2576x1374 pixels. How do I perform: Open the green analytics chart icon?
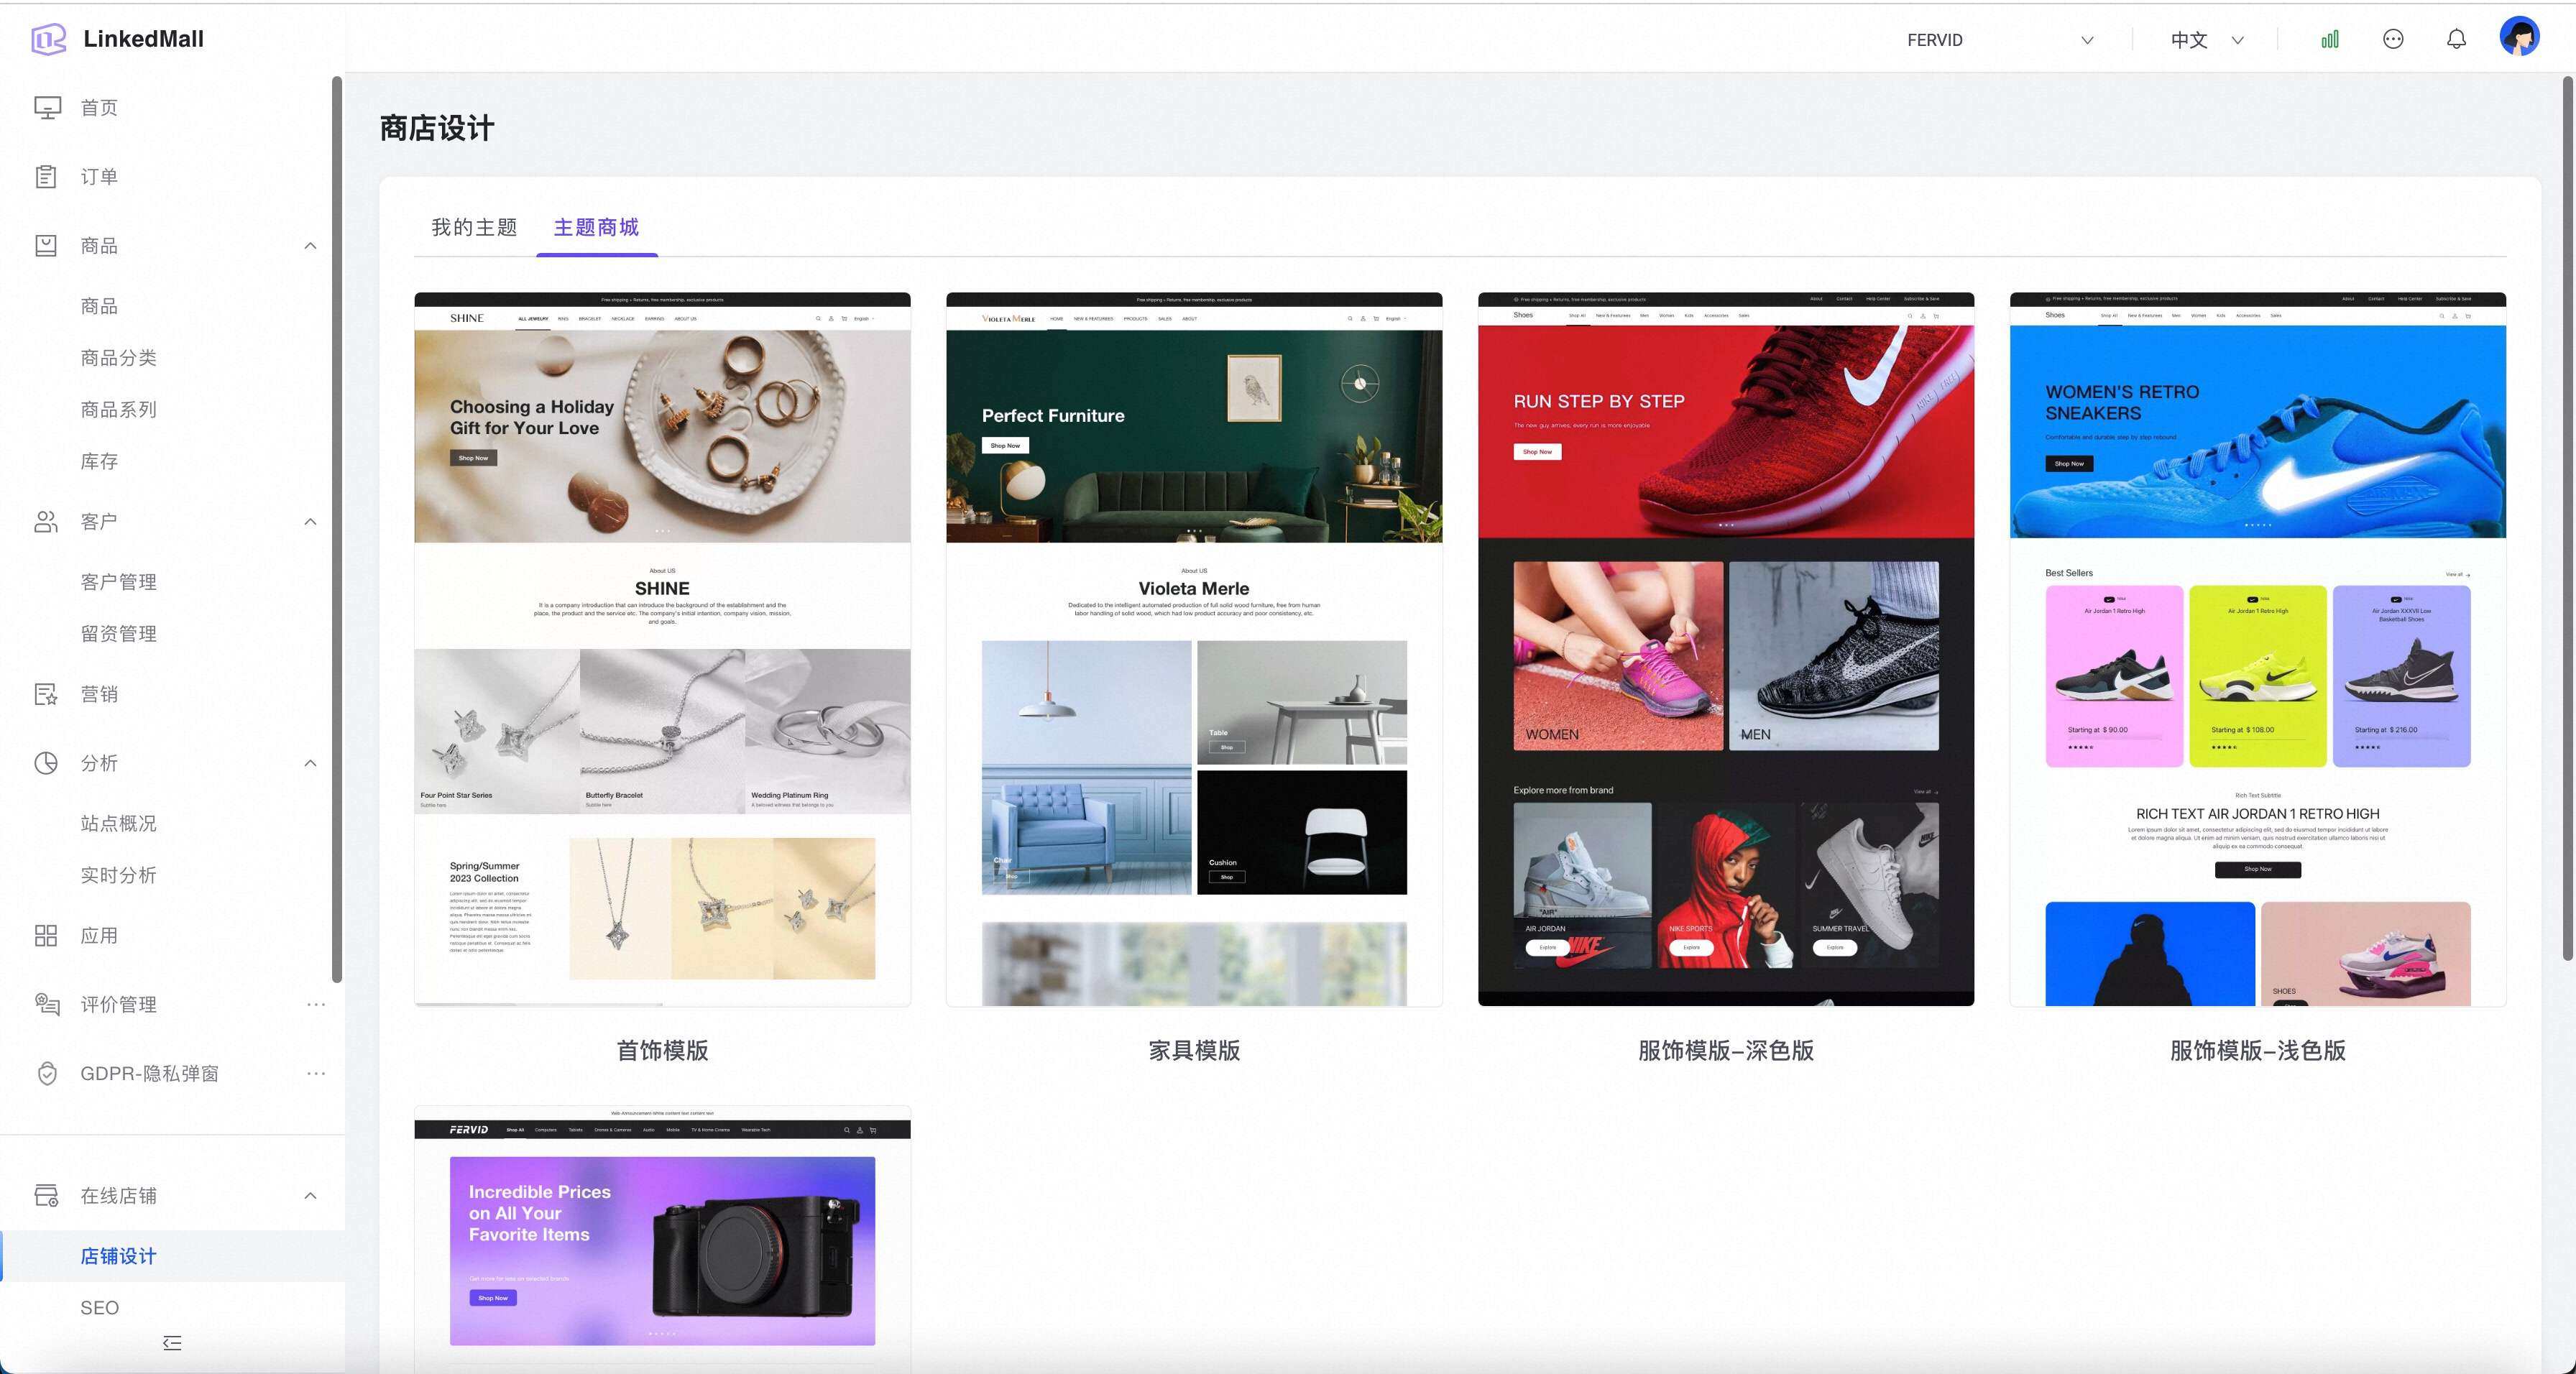(x=2330, y=39)
